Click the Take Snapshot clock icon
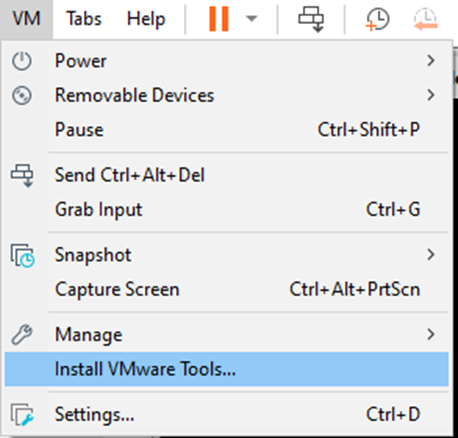 click(378, 20)
